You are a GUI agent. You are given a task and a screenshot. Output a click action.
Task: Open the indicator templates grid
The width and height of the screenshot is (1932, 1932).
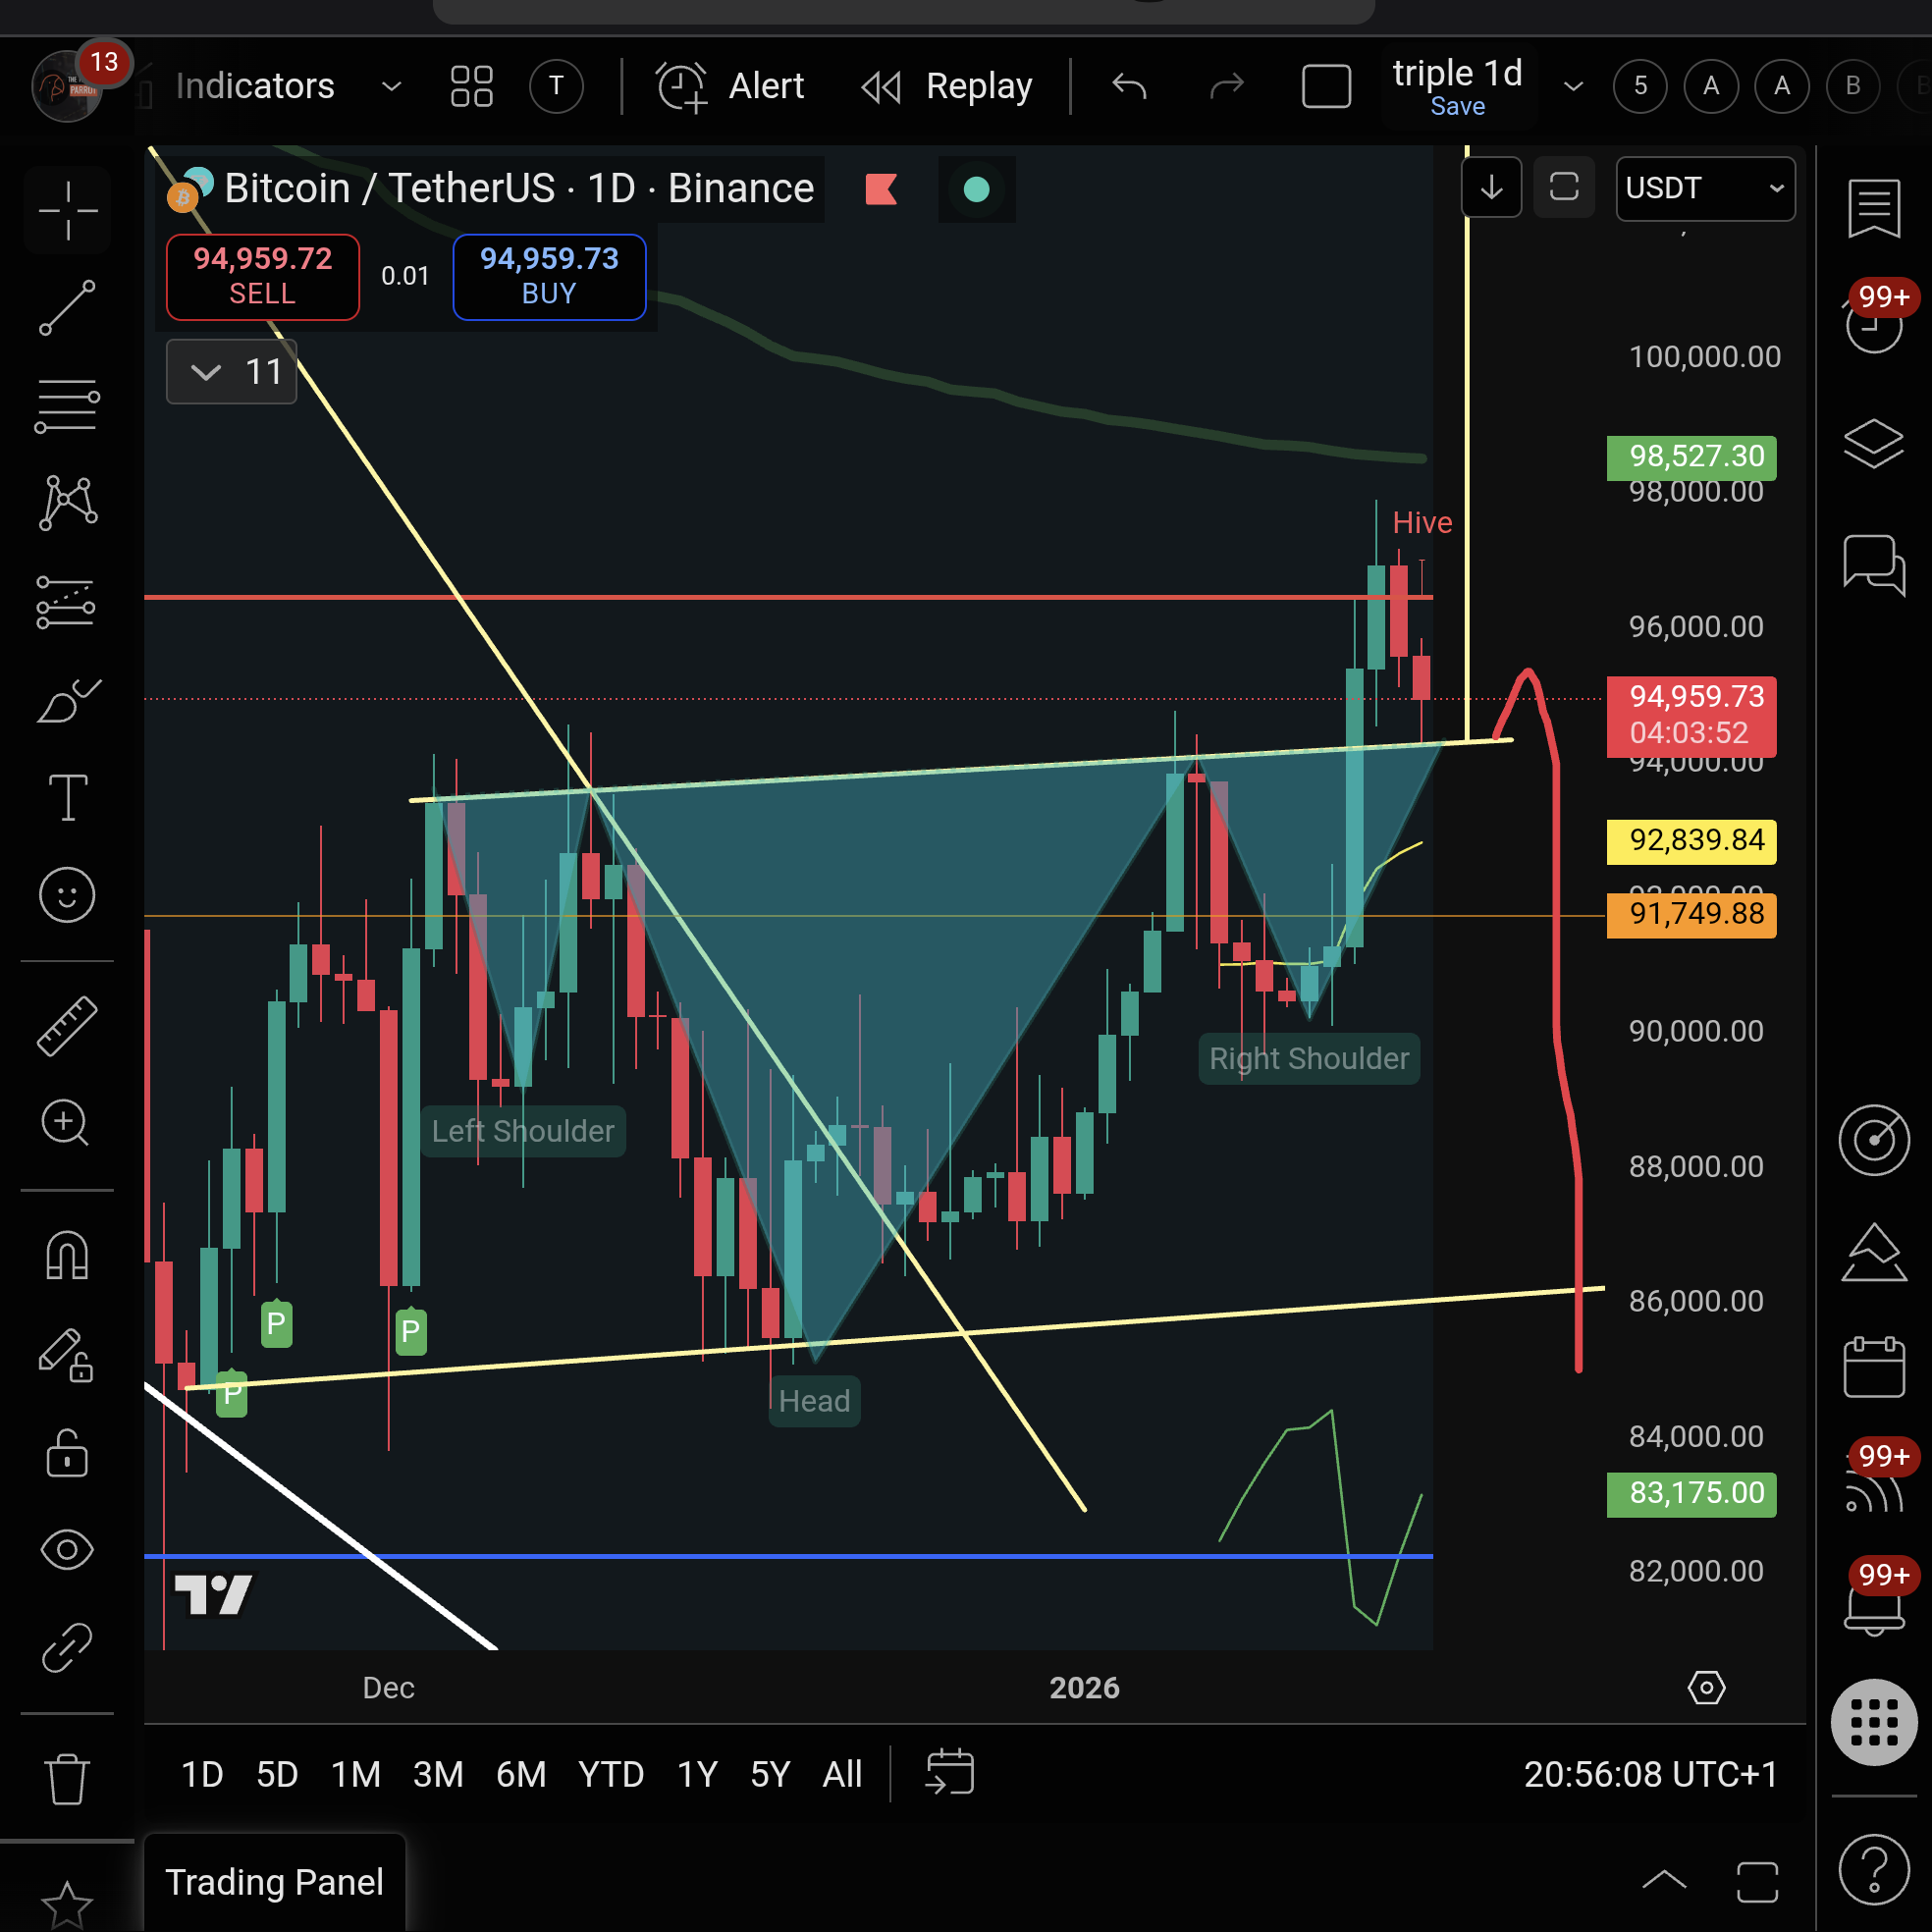pos(471,86)
